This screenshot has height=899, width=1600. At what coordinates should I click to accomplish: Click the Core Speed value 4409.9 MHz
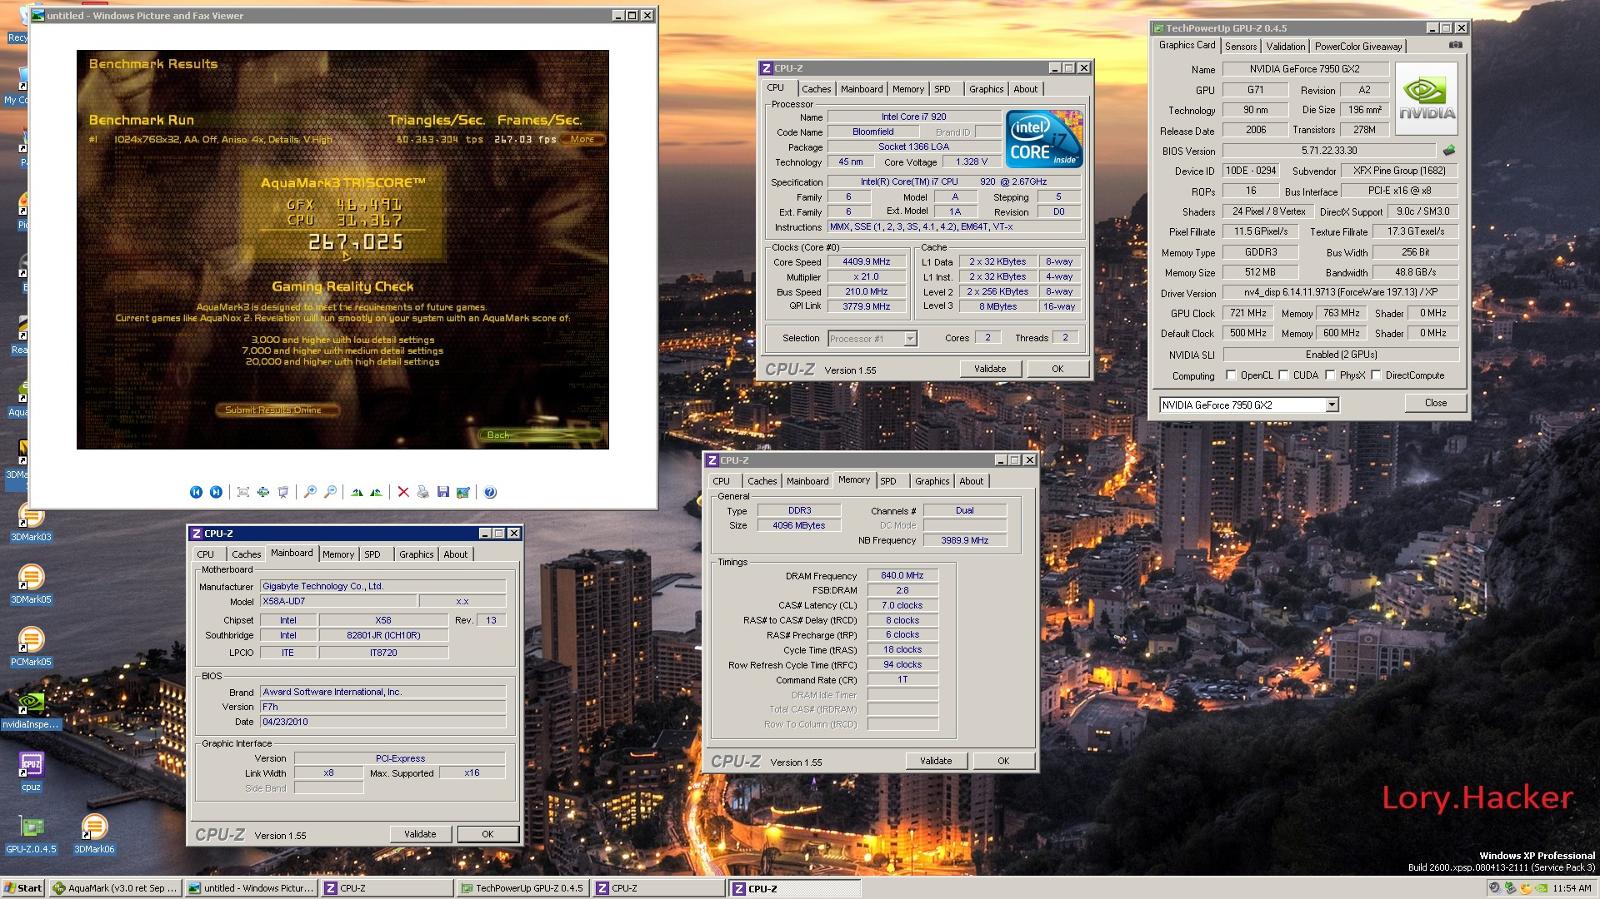coord(866,262)
